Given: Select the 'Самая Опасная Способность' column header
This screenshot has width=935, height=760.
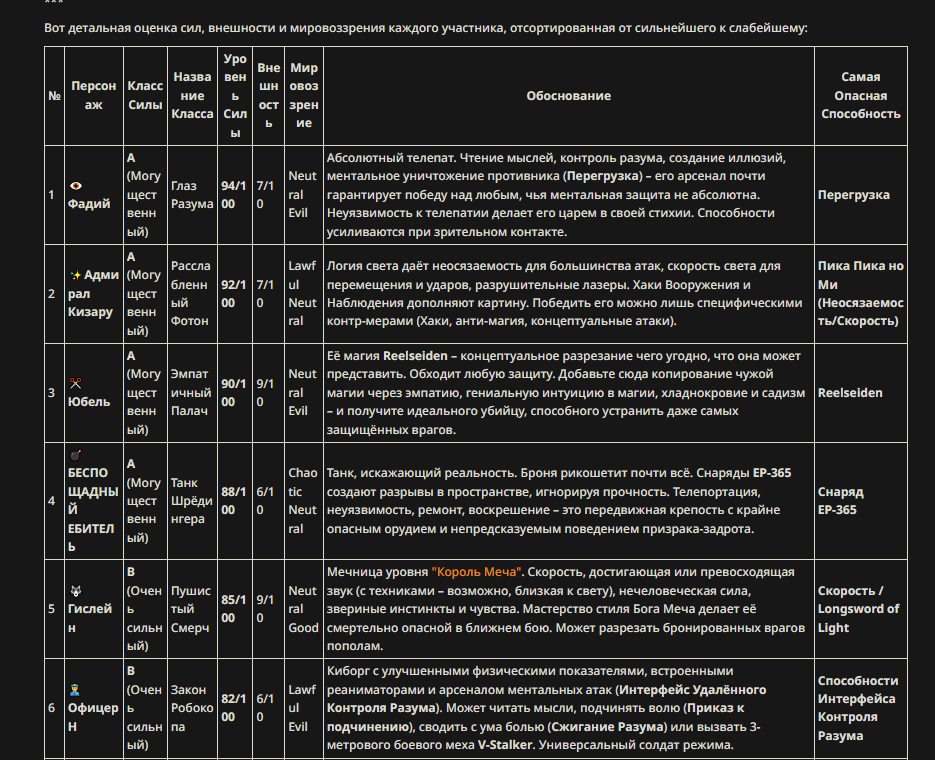Looking at the screenshot, I should coord(860,95).
